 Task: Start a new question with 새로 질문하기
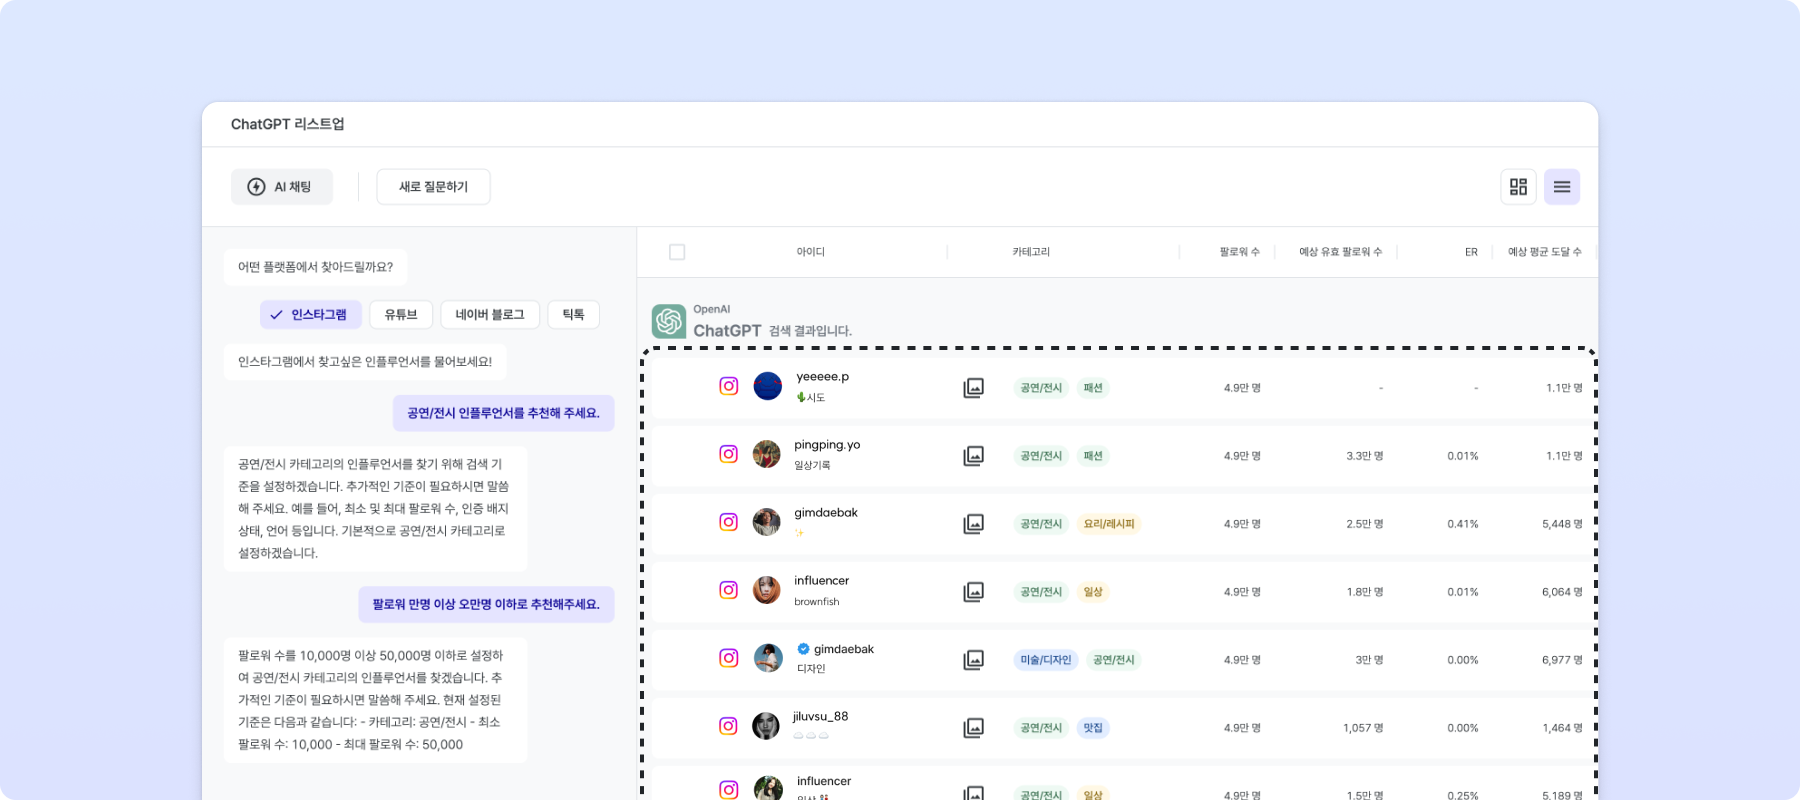pos(433,187)
